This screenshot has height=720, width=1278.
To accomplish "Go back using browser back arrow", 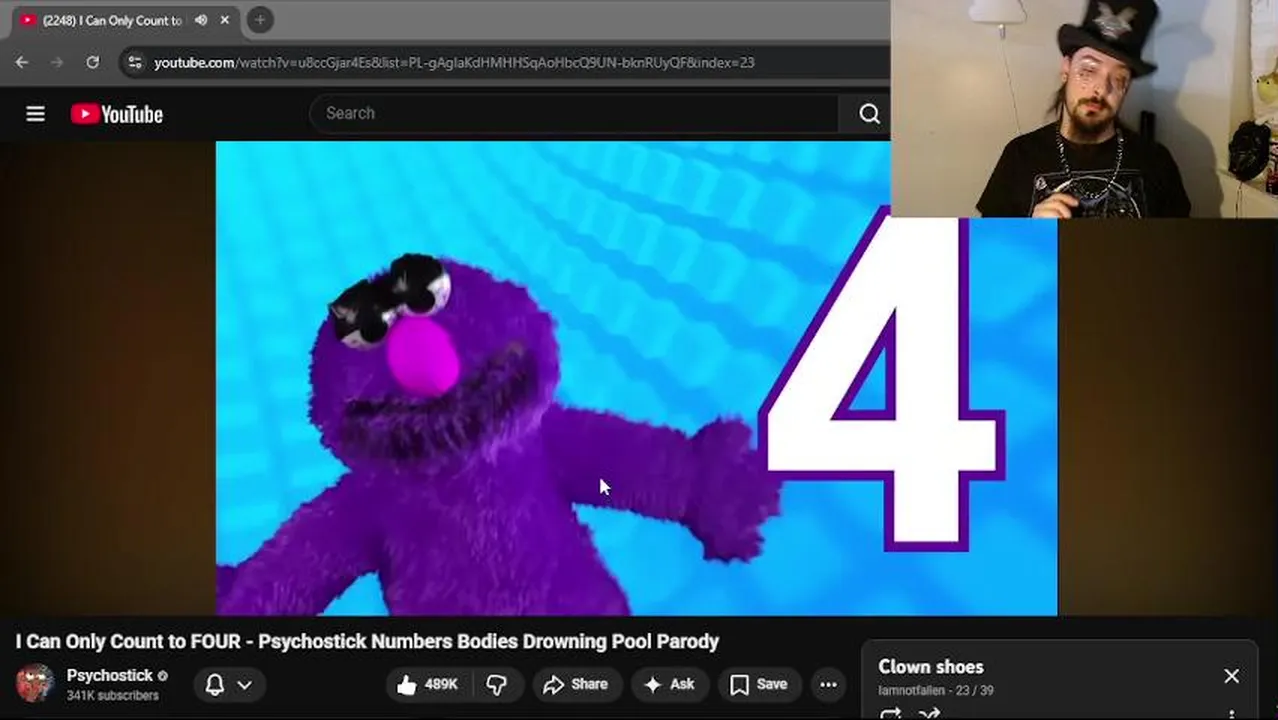I will pos(22,62).
